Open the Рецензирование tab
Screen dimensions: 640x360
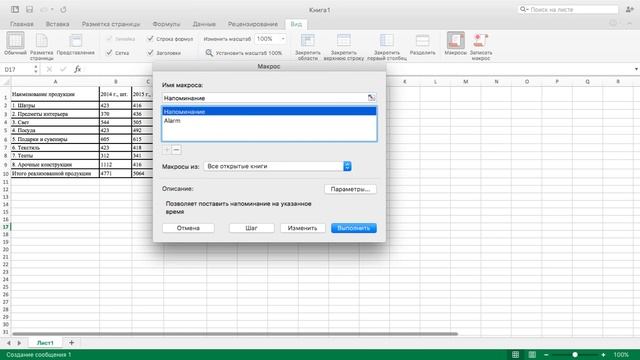click(253, 24)
